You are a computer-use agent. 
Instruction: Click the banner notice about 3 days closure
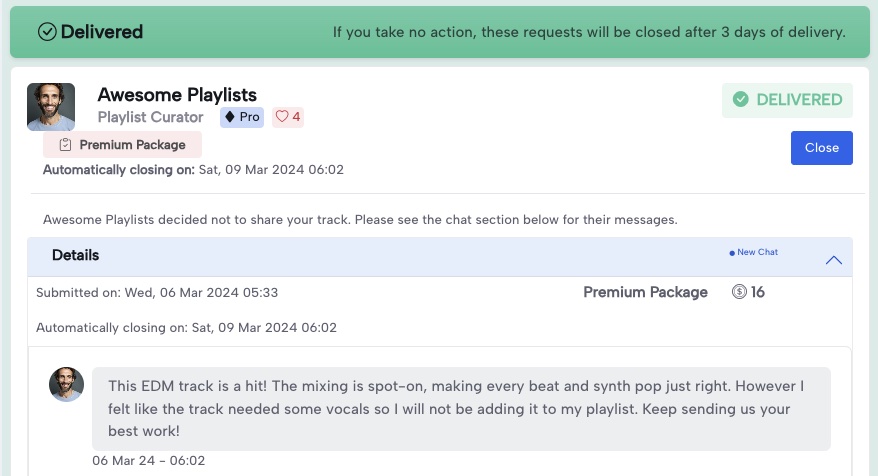(x=589, y=32)
